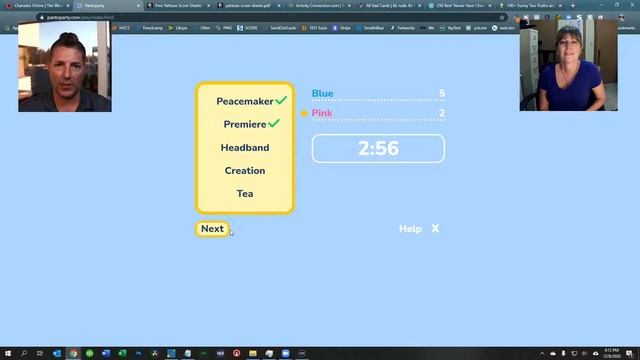The width and height of the screenshot is (640, 360).
Task: Open Chrome from the taskbar
Action: pyautogui.click(x=73, y=353)
